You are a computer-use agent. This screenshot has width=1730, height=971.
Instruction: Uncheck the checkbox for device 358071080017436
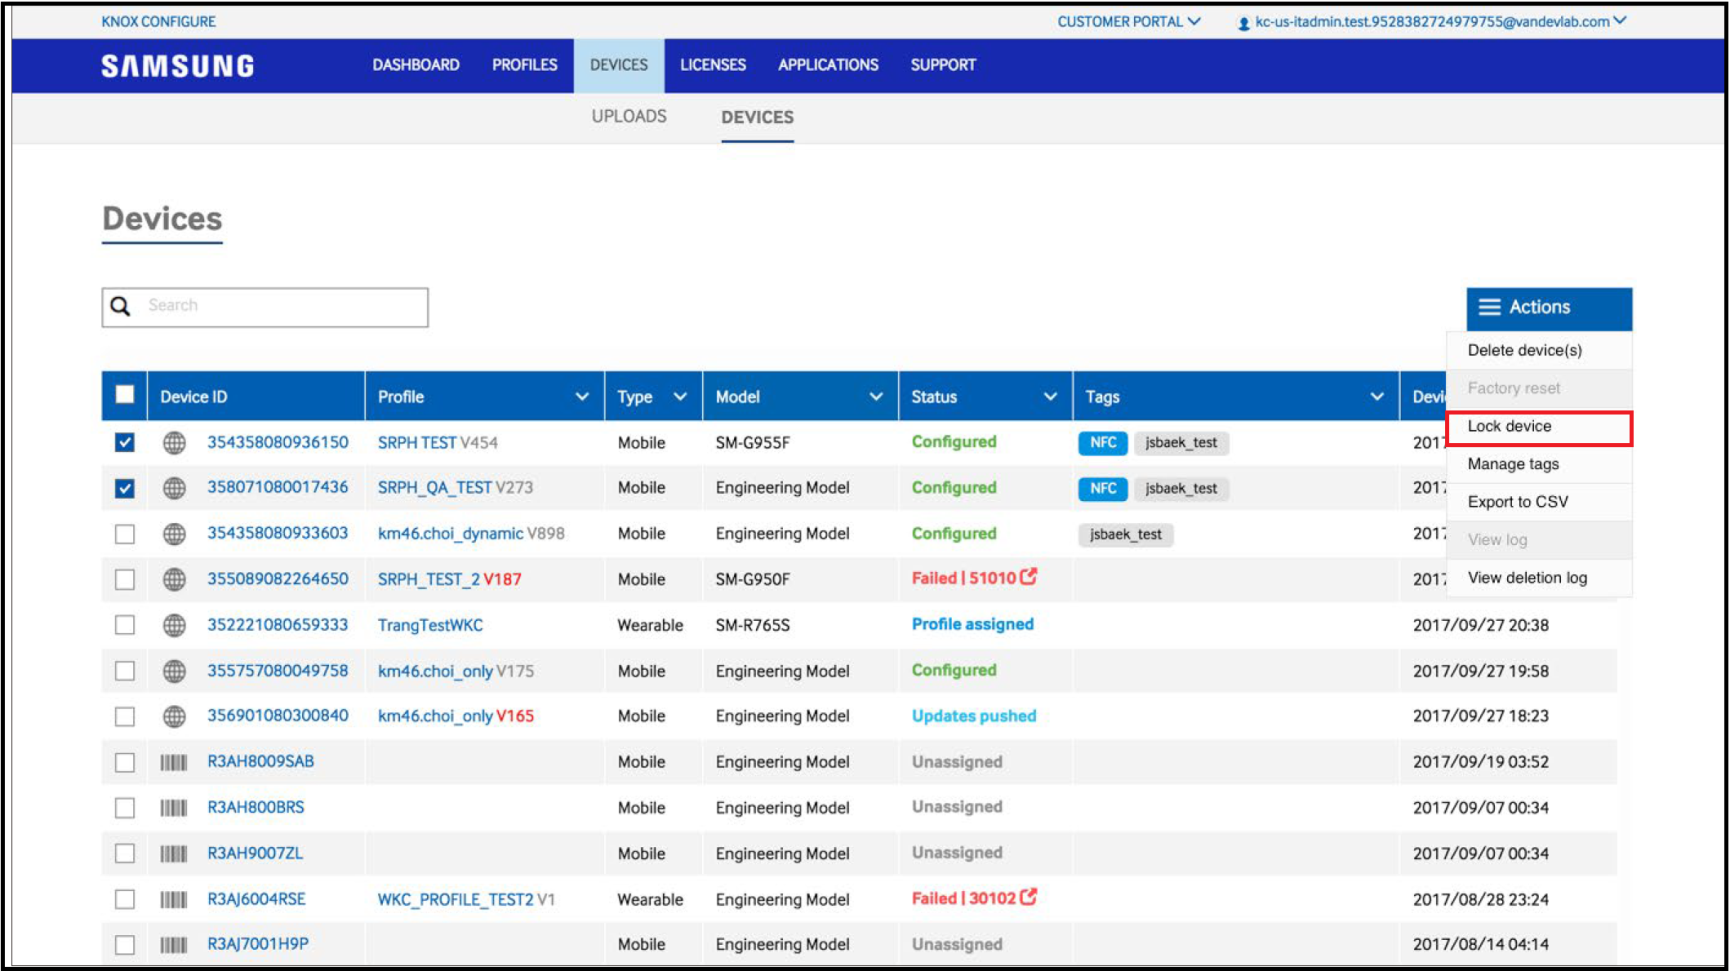[x=125, y=488]
